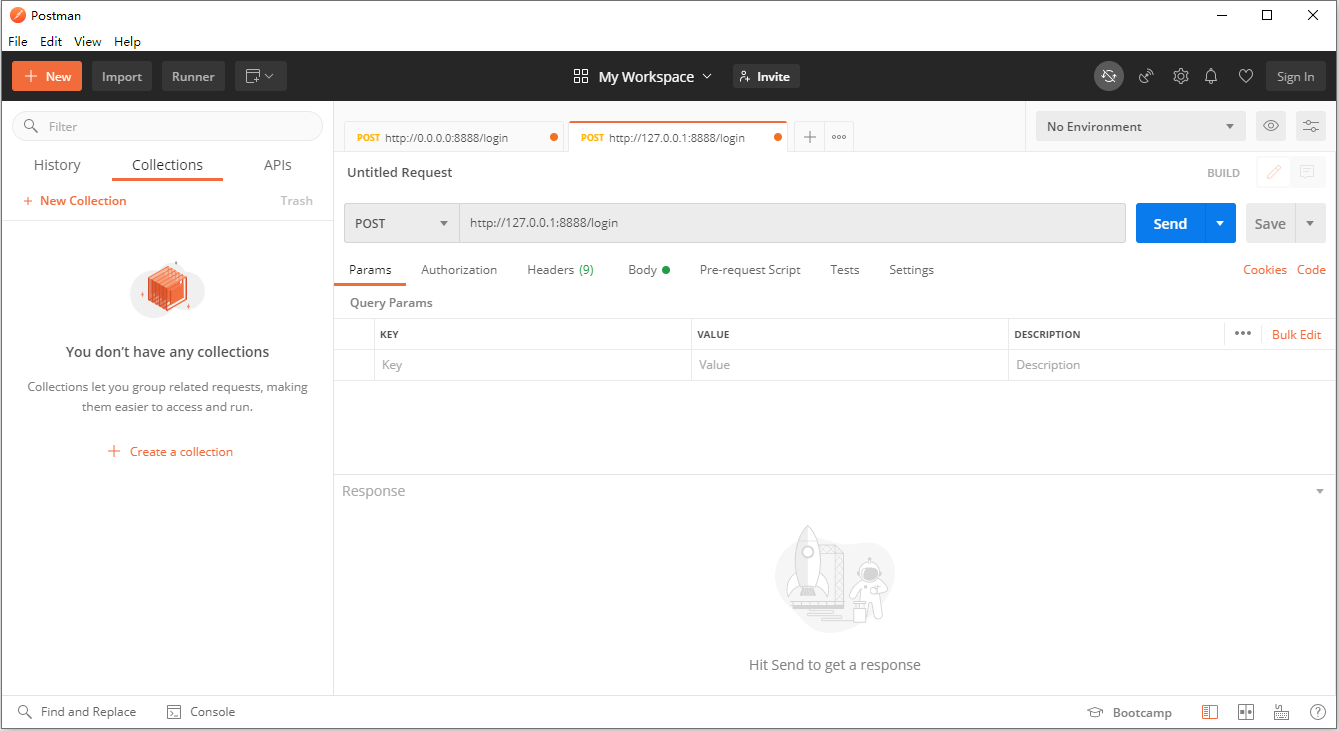Open the satellite capture requests icon

click(x=1146, y=76)
